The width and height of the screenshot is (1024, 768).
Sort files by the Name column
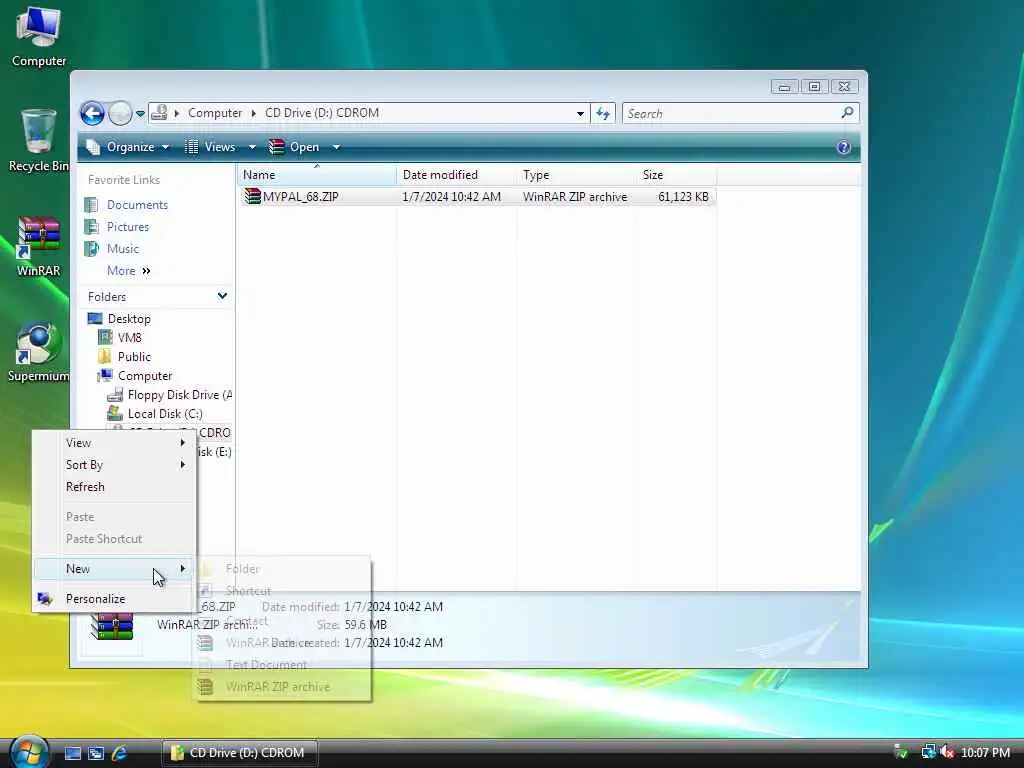tap(317, 175)
